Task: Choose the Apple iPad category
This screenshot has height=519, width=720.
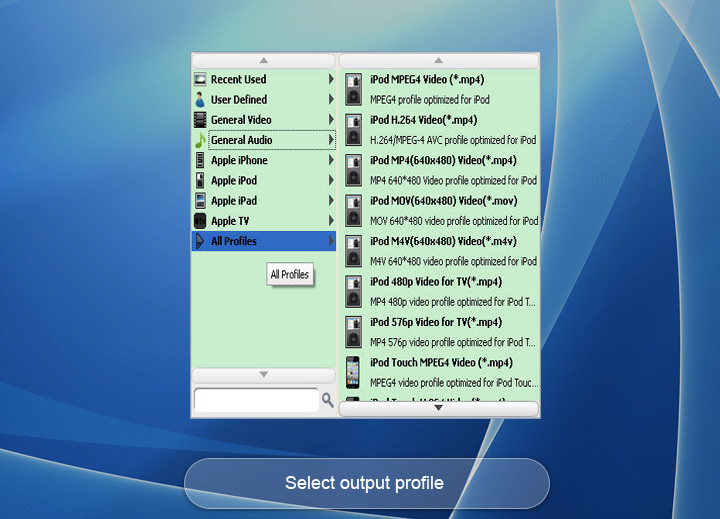Action: (264, 201)
